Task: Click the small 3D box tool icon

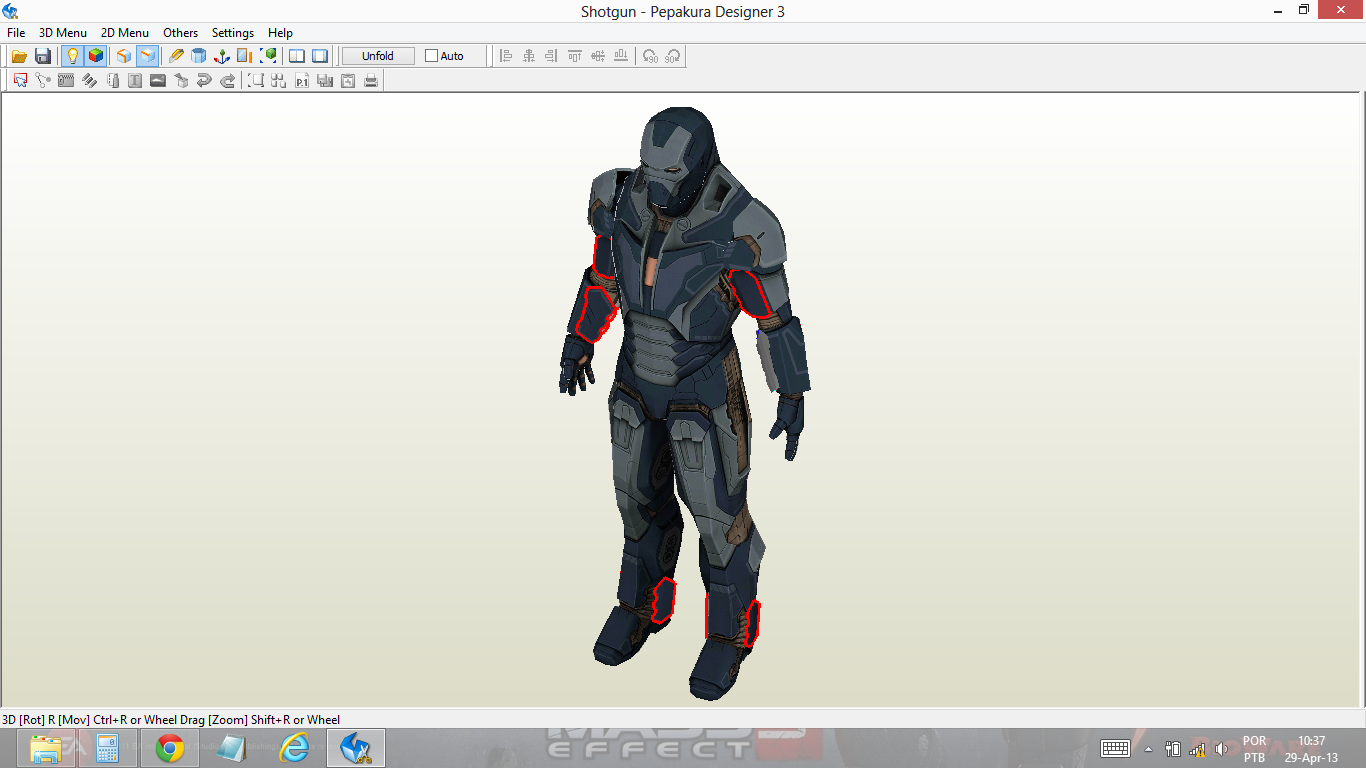Action: [x=181, y=80]
